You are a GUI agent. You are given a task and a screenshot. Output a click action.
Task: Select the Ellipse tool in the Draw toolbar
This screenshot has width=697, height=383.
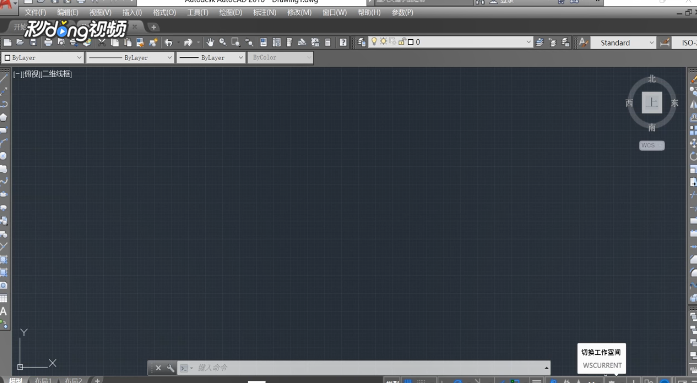(4, 194)
